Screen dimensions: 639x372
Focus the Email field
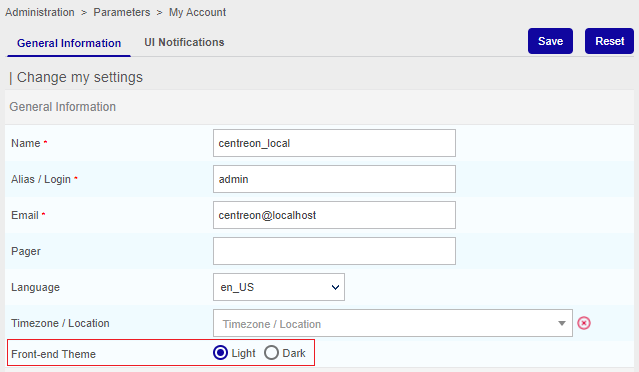(334, 215)
